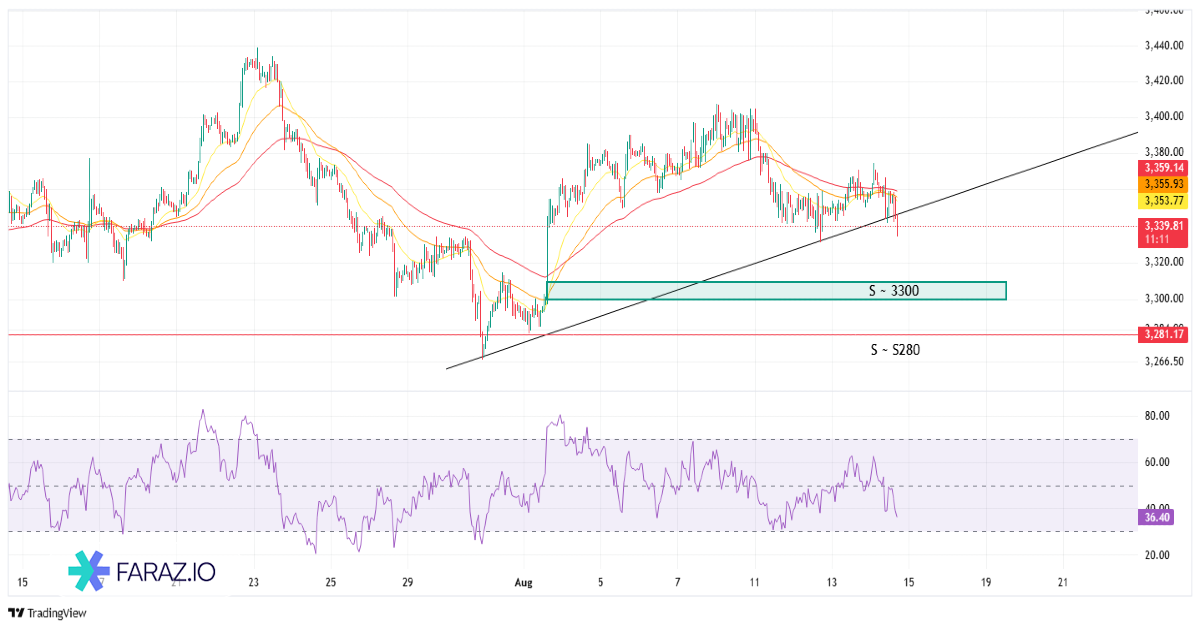Click the red 3,281.17 horizontal line label
The width and height of the screenshot is (1200, 630).
point(1163,335)
